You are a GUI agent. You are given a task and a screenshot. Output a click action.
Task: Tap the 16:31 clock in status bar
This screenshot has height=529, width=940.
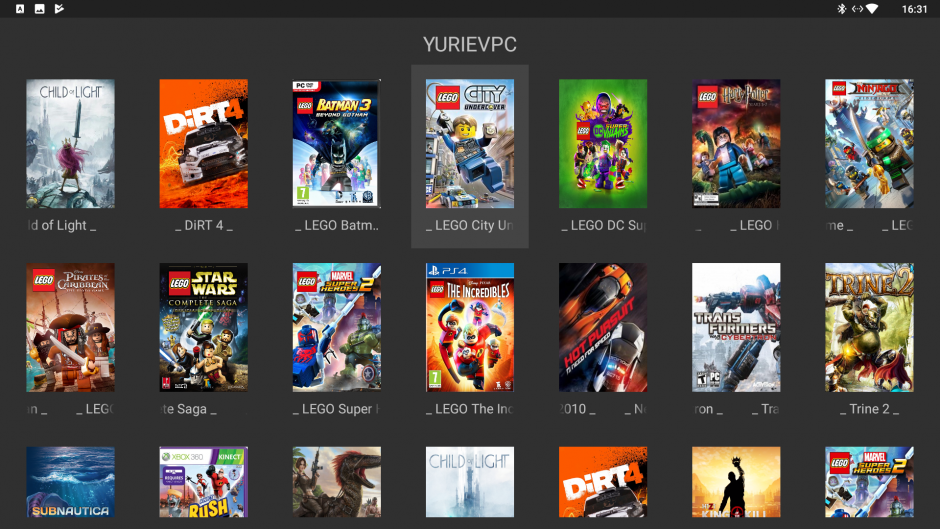tap(914, 9)
